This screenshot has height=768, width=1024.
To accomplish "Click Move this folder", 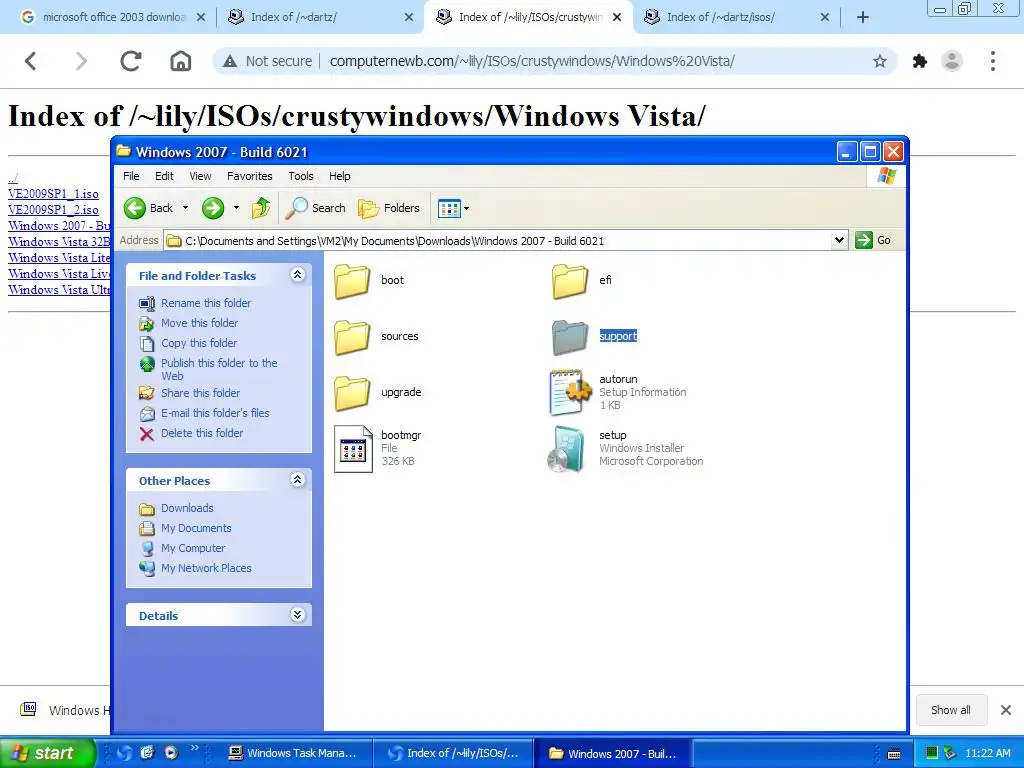I will [x=199, y=323].
